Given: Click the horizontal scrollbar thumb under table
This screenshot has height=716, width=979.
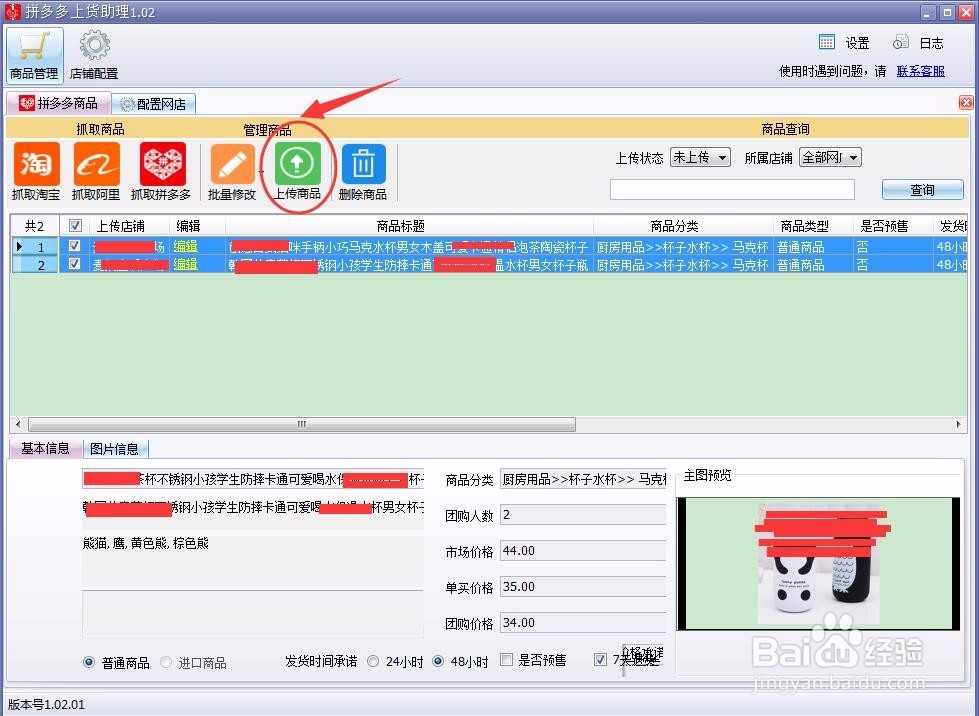Looking at the screenshot, I should click(302, 424).
